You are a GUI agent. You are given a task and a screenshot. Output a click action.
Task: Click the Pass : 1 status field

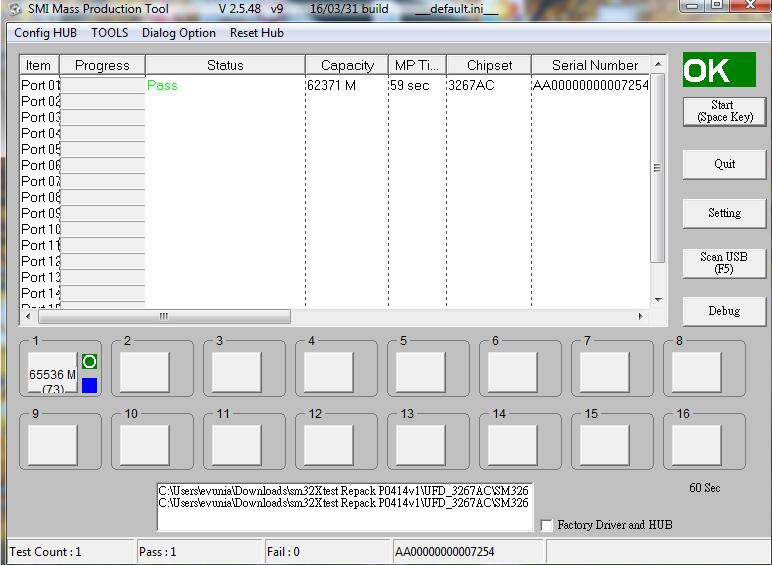[x=199, y=552]
